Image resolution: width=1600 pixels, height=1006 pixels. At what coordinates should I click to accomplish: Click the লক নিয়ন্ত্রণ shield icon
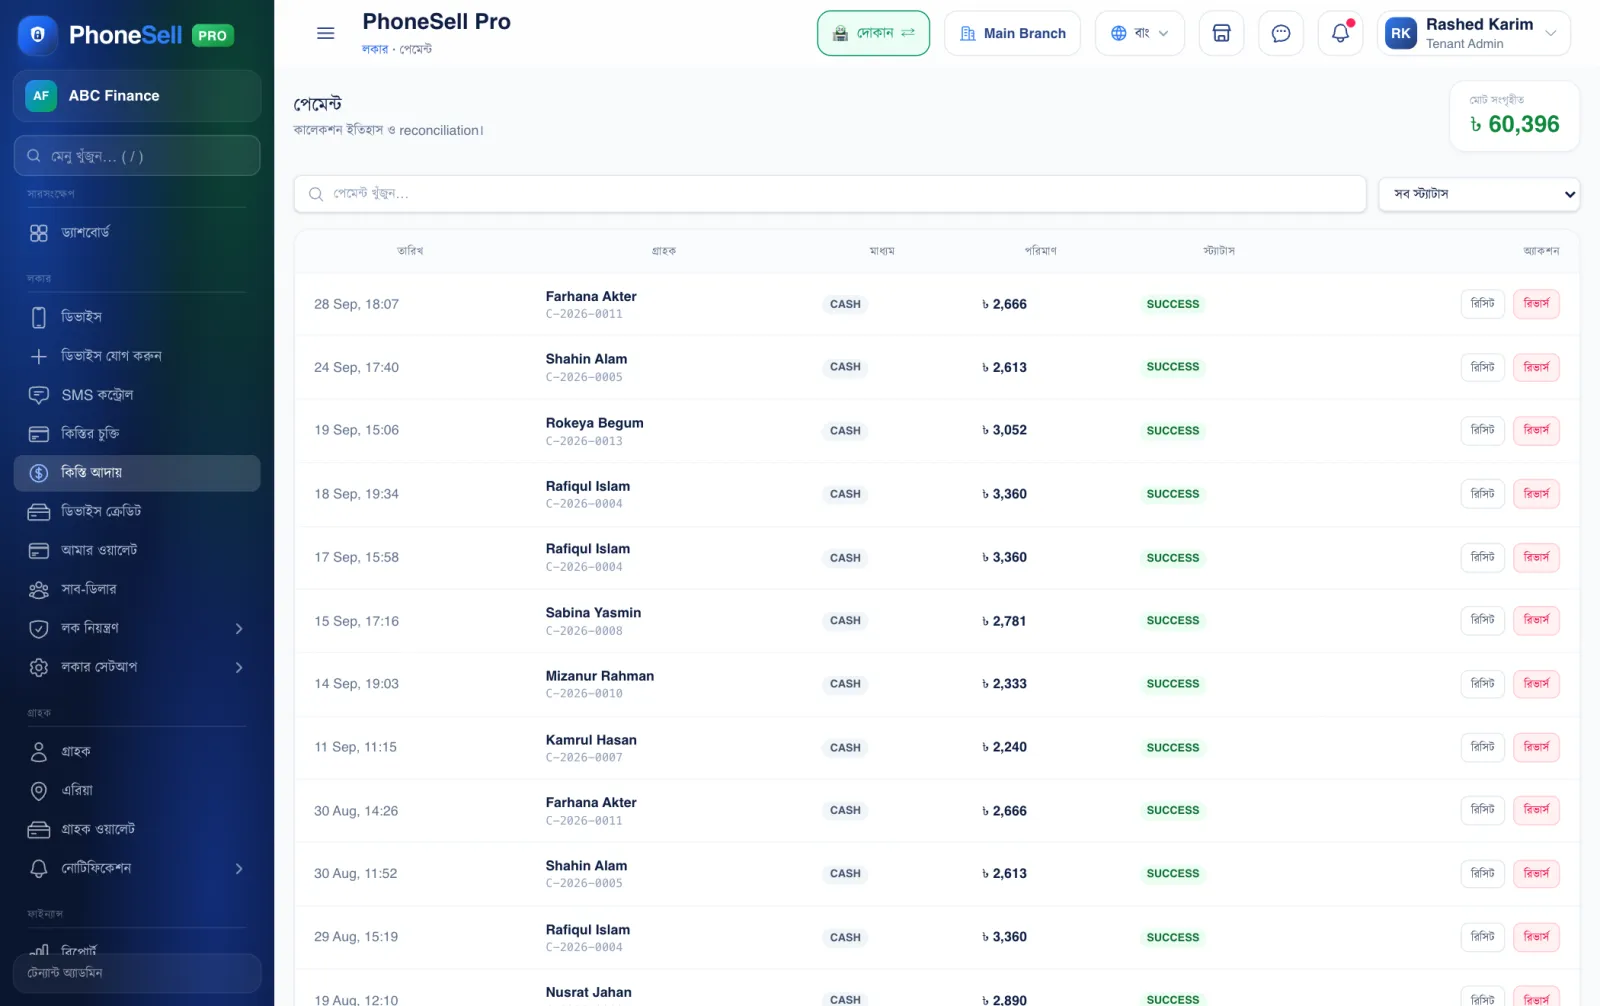click(x=38, y=629)
